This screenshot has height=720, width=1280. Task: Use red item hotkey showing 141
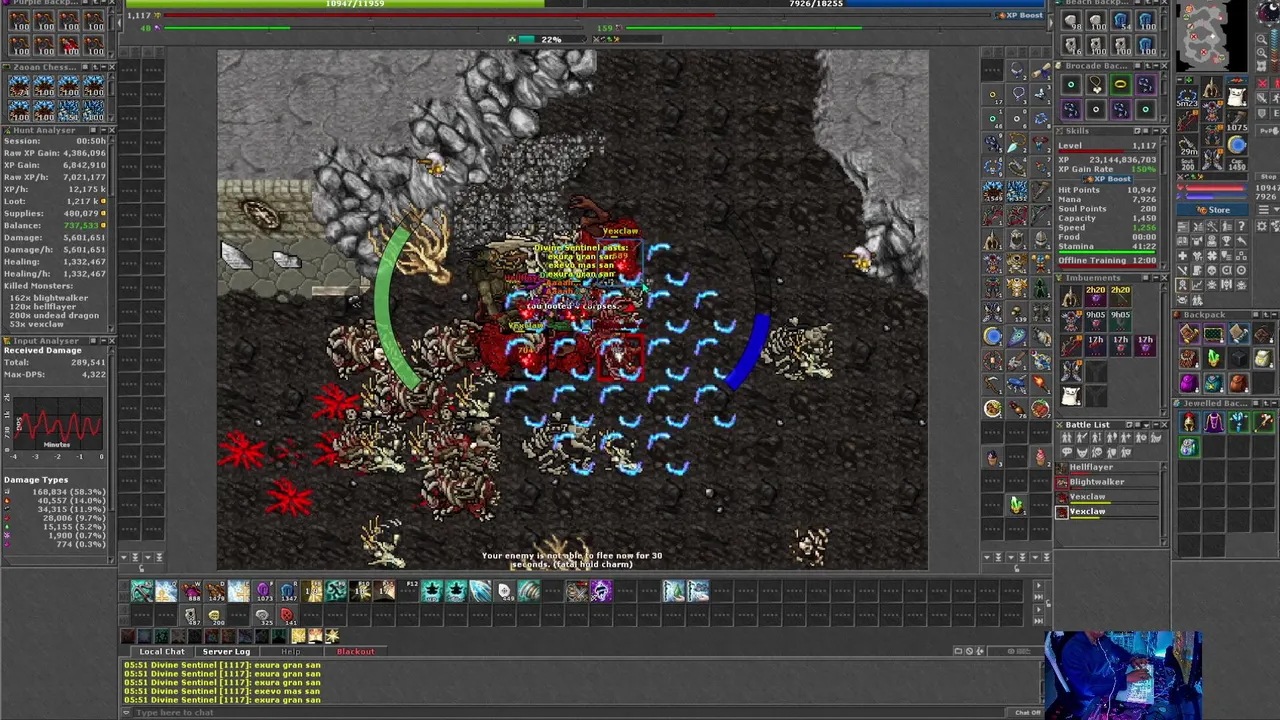click(x=287, y=615)
